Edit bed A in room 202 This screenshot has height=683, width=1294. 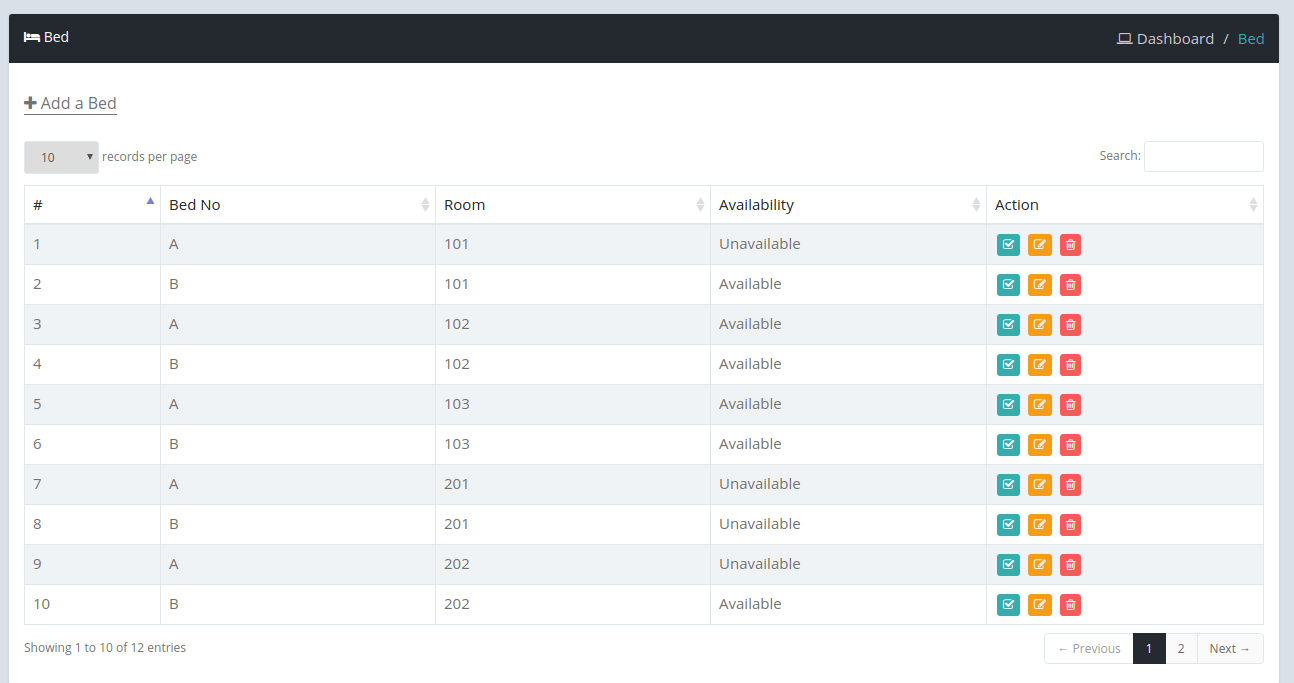[1039, 565]
